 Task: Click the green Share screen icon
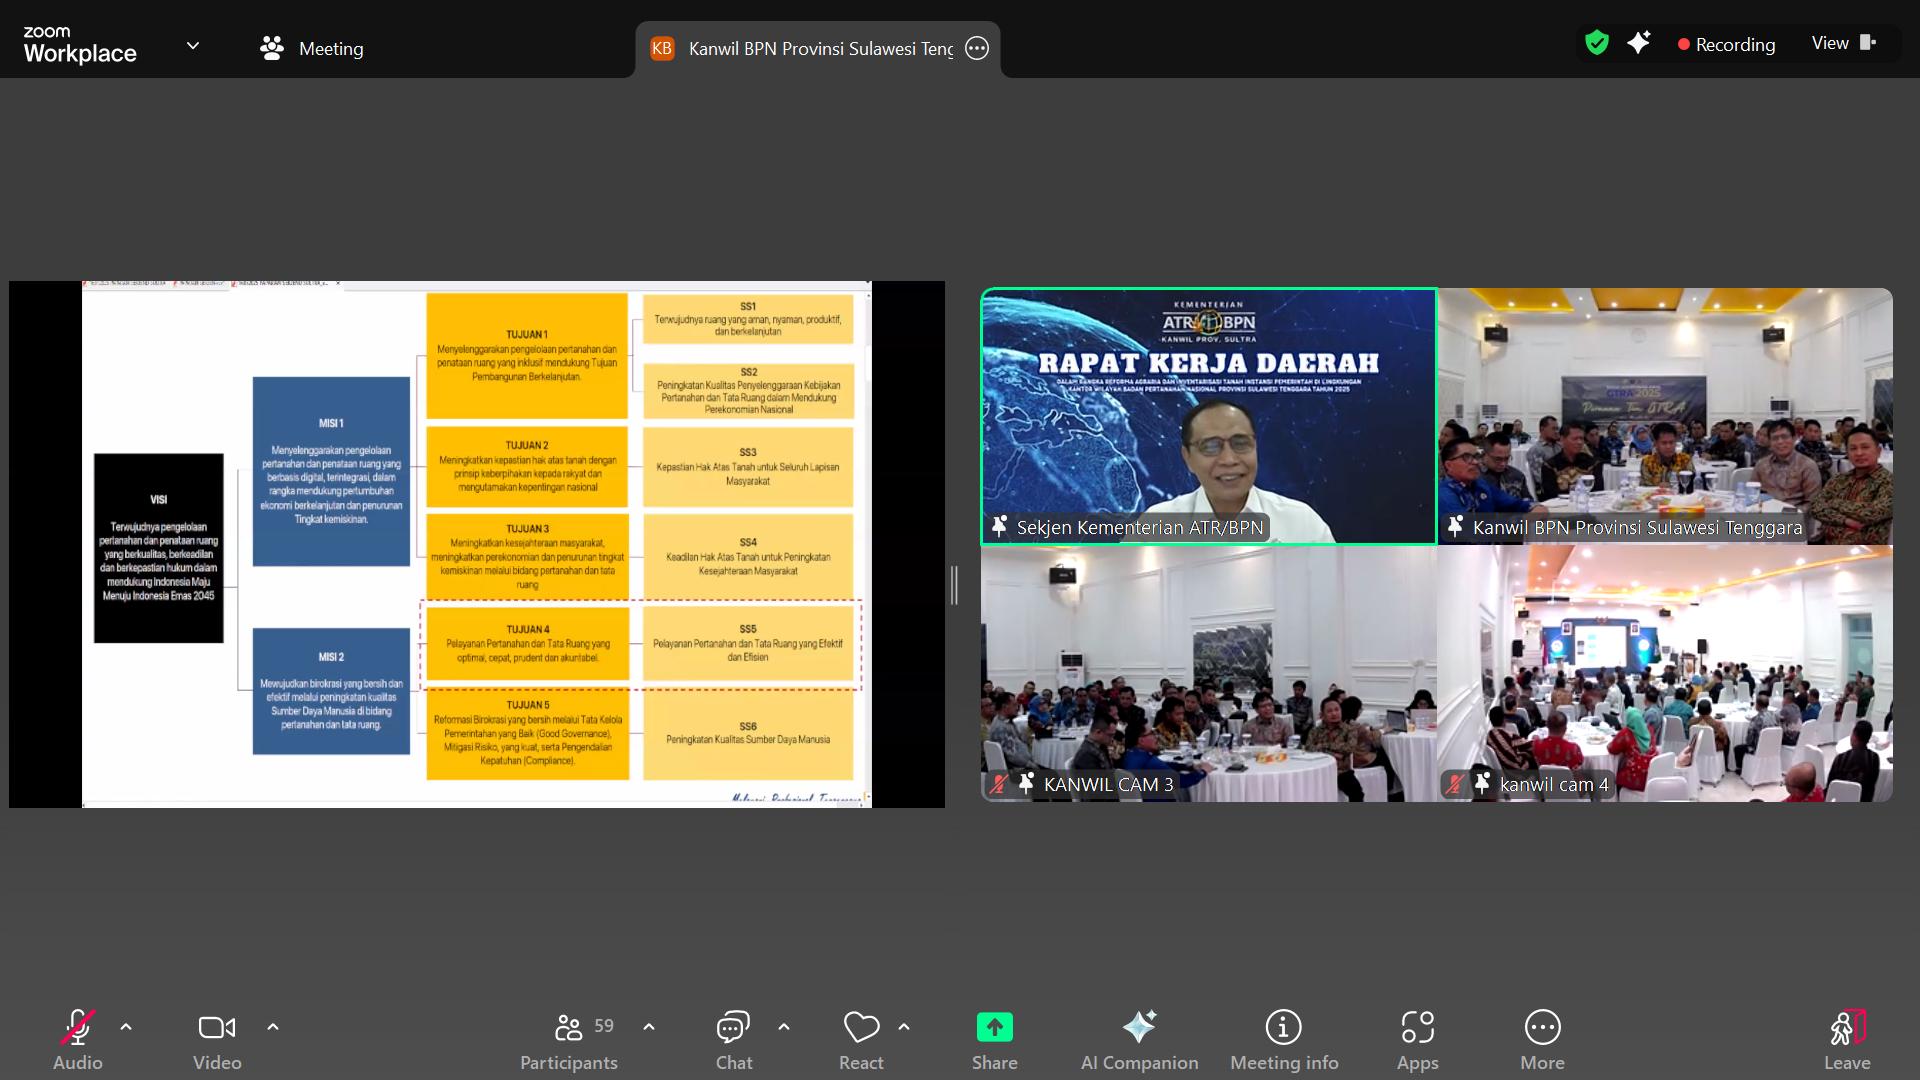pyautogui.click(x=994, y=1027)
